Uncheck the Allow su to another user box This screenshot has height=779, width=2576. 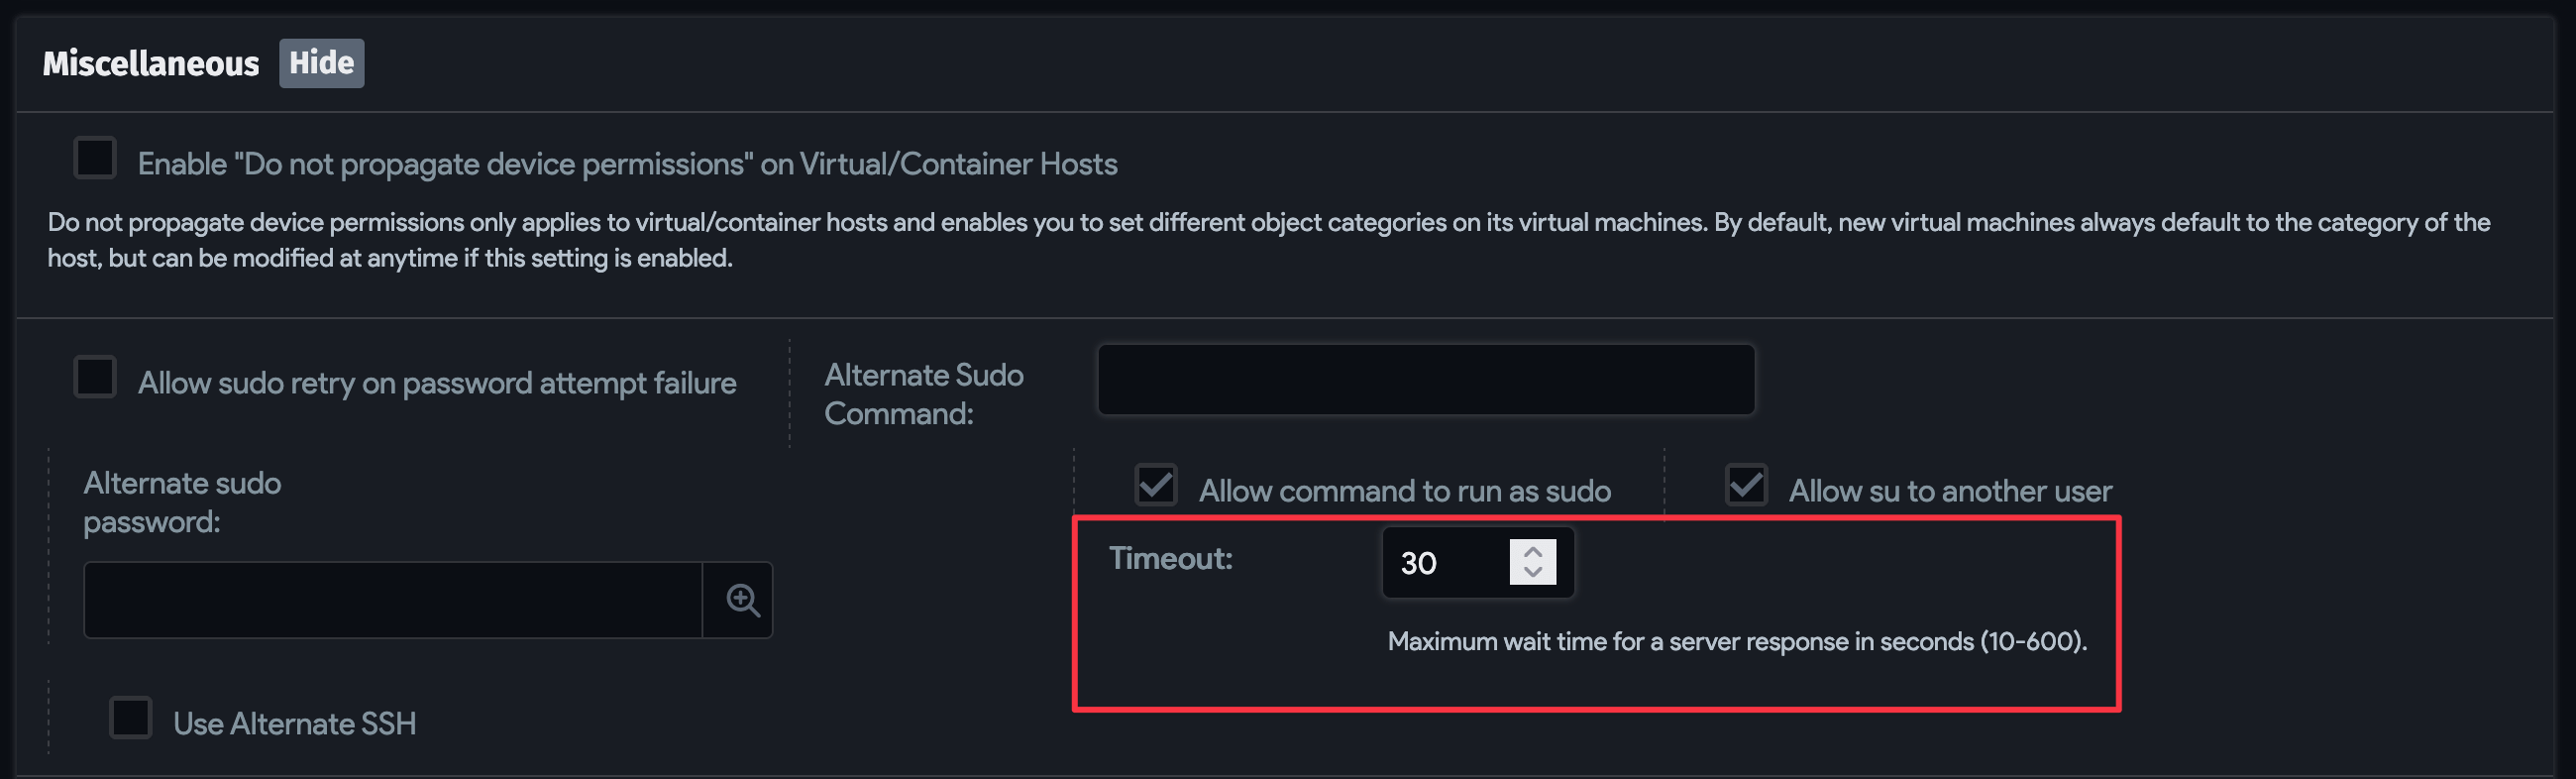click(x=1746, y=485)
